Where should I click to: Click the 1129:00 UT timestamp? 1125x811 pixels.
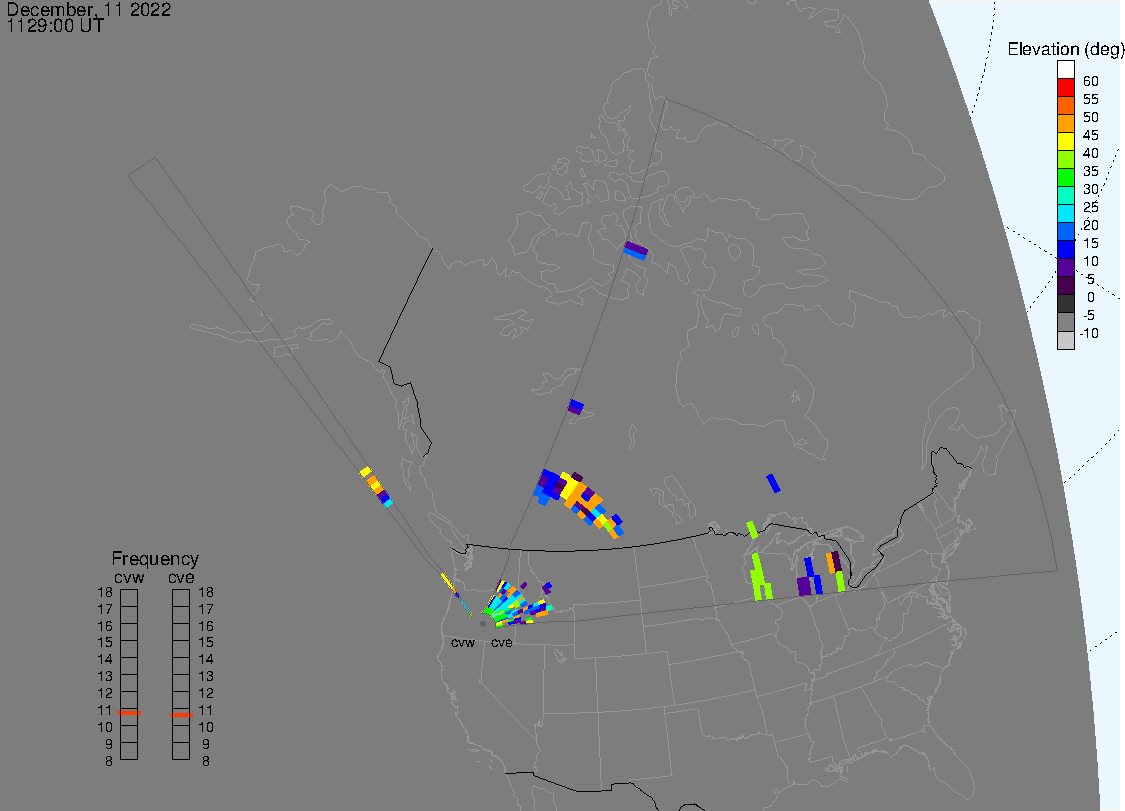click(x=55, y=26)
